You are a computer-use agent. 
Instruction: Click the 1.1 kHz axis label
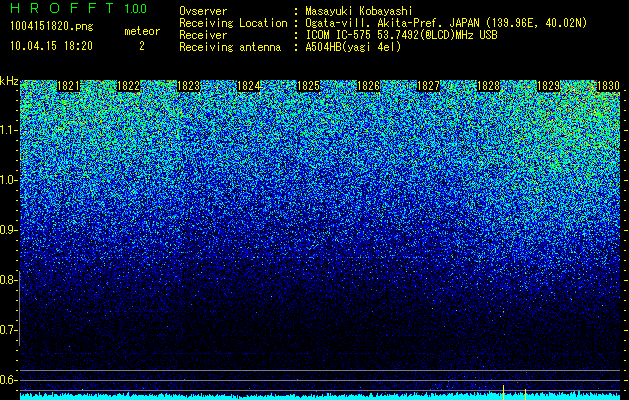point(9,130)
